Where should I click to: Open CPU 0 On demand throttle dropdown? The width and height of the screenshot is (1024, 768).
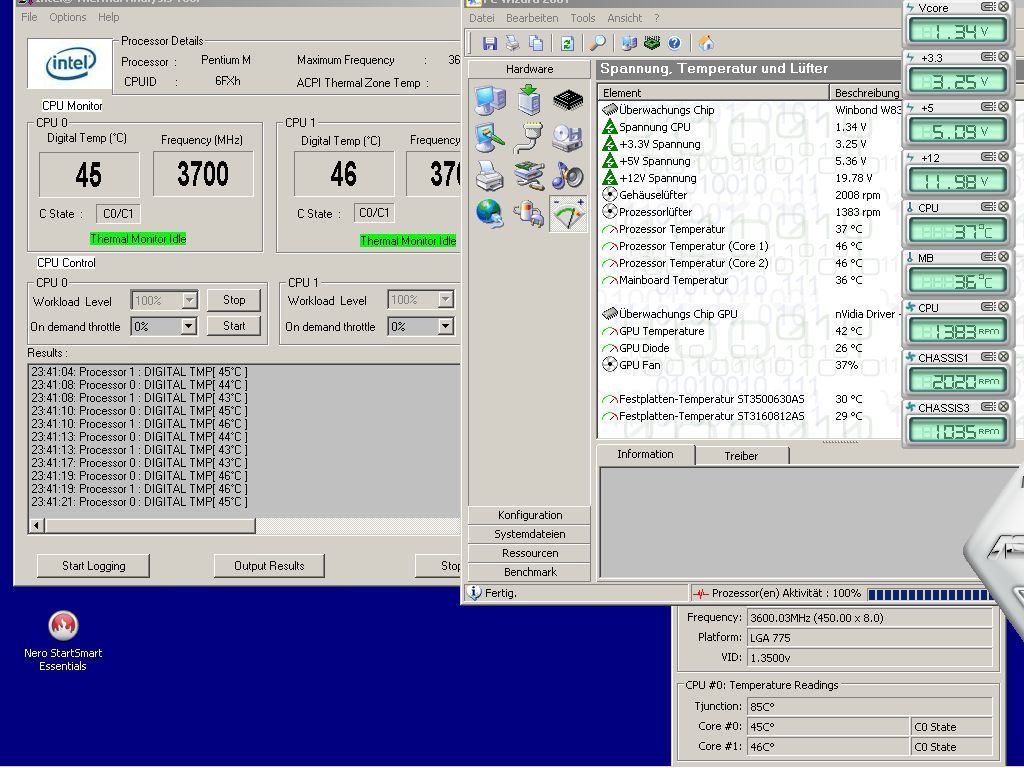coord(188,325)
